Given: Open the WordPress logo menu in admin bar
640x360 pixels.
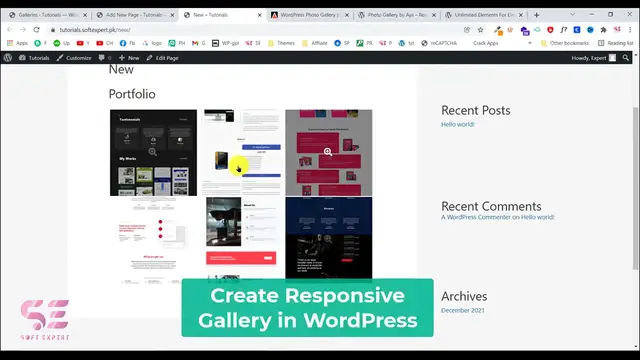Looking at the screenshot, I should coord(8,58).
